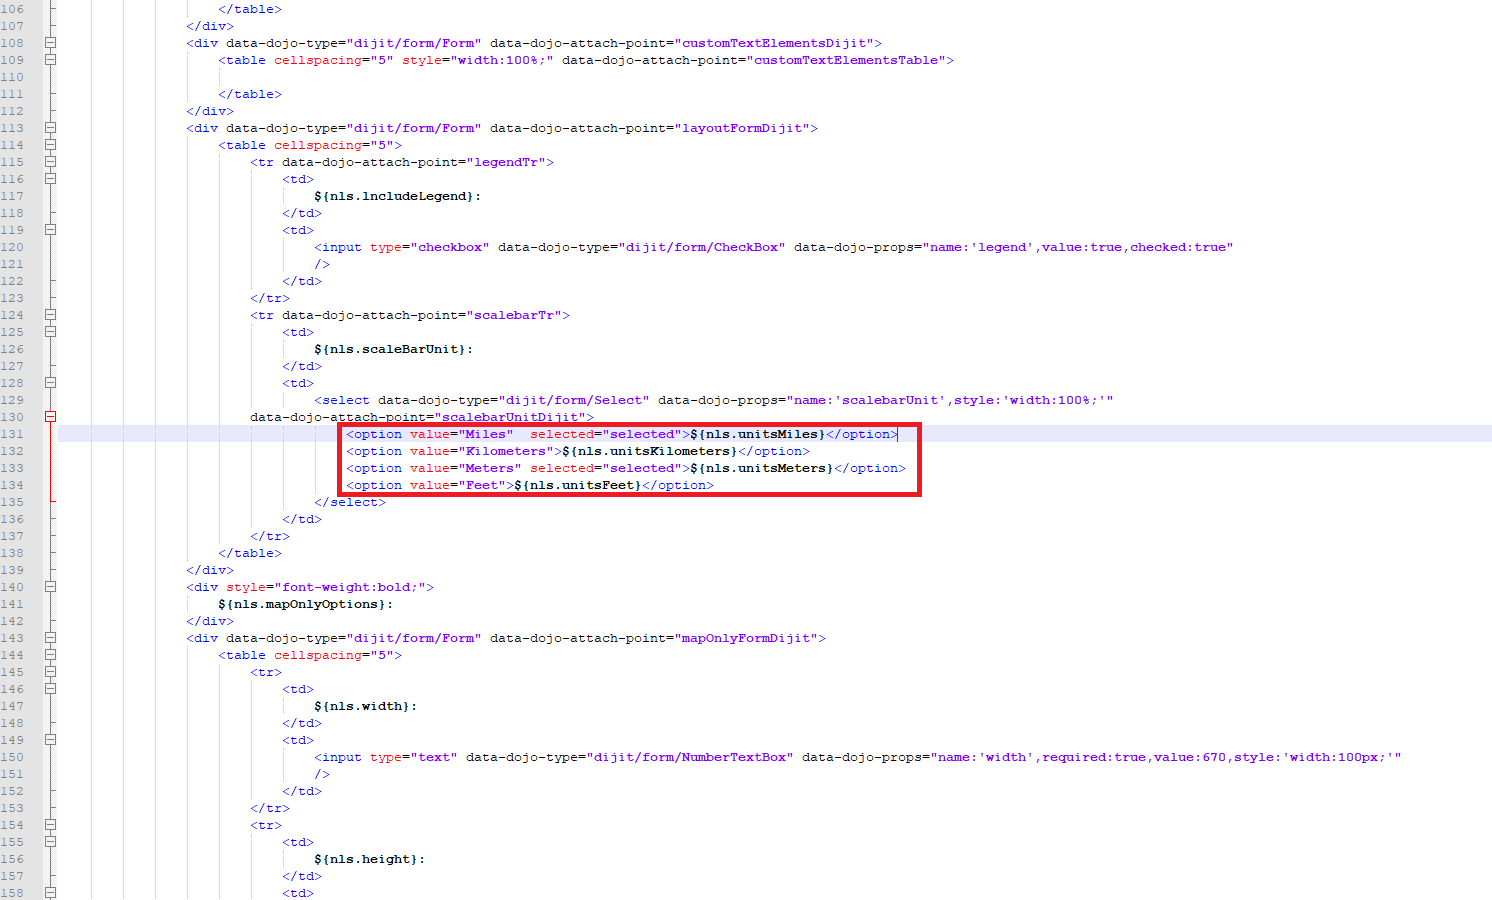This screenshot has width=1492, height=900.
Task: Click the option value "Kilometers"
Action: coord(506,451)
